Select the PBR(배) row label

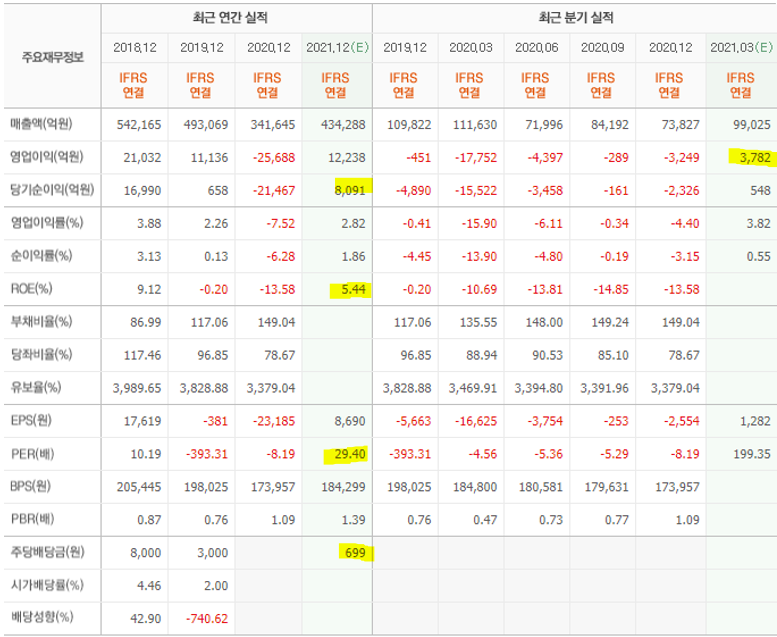coord(32,520)
